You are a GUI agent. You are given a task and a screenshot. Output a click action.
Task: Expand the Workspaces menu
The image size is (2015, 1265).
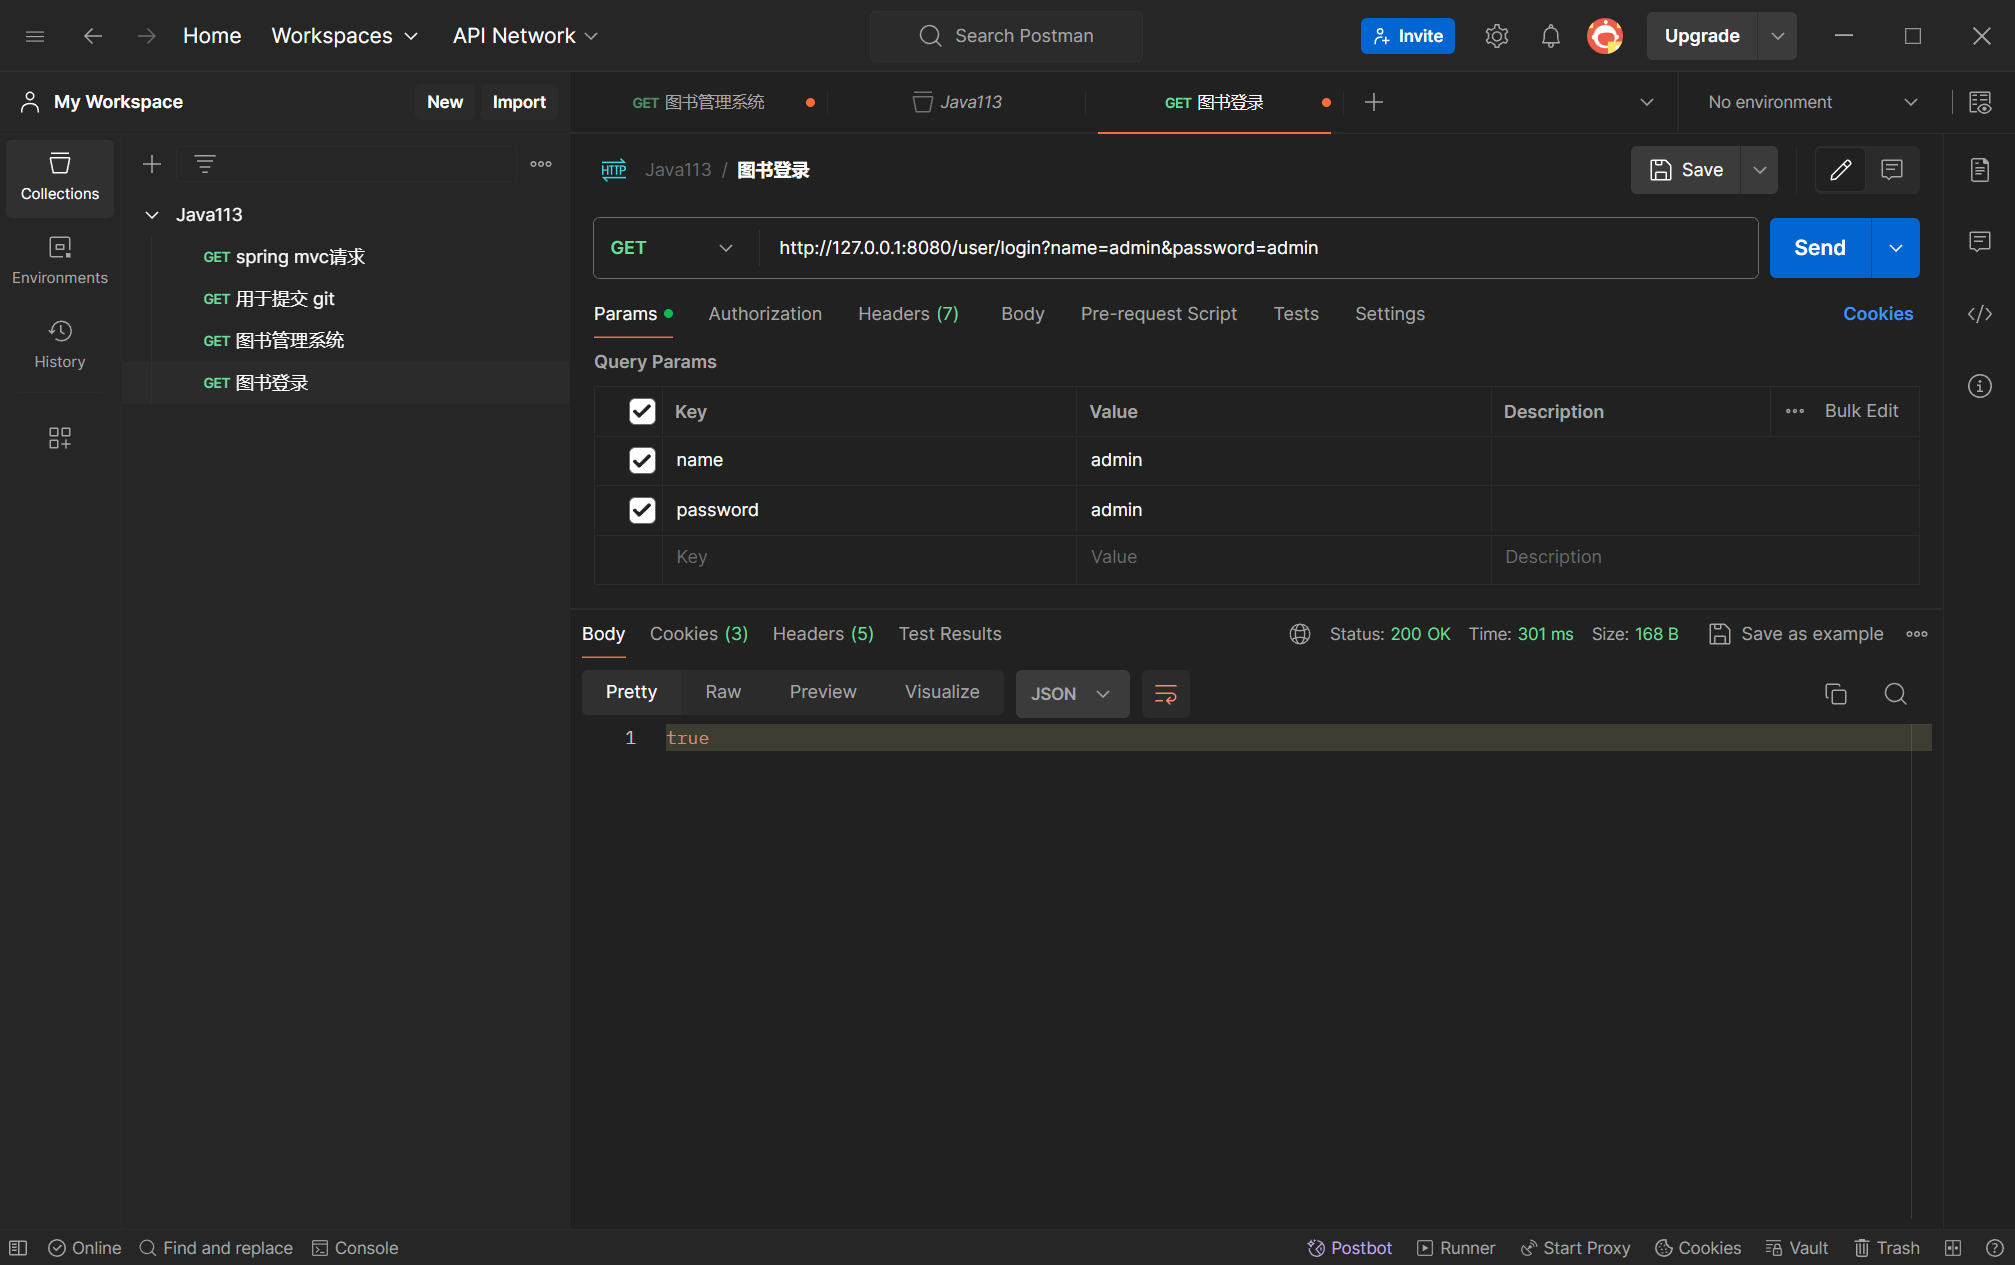(345, 36)
